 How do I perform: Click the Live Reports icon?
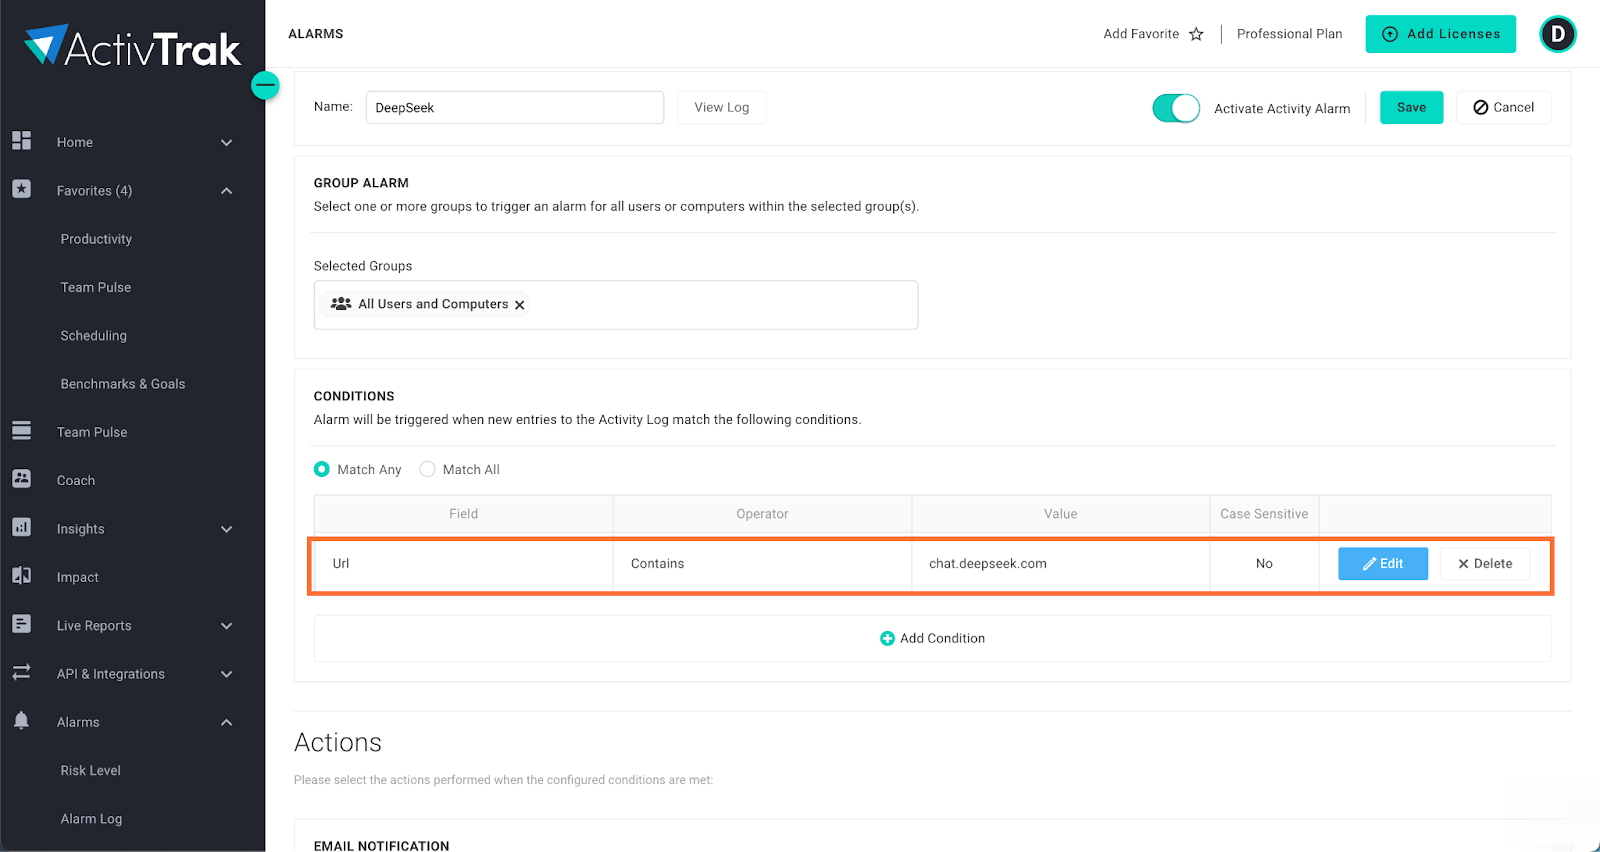pos(22,624)
